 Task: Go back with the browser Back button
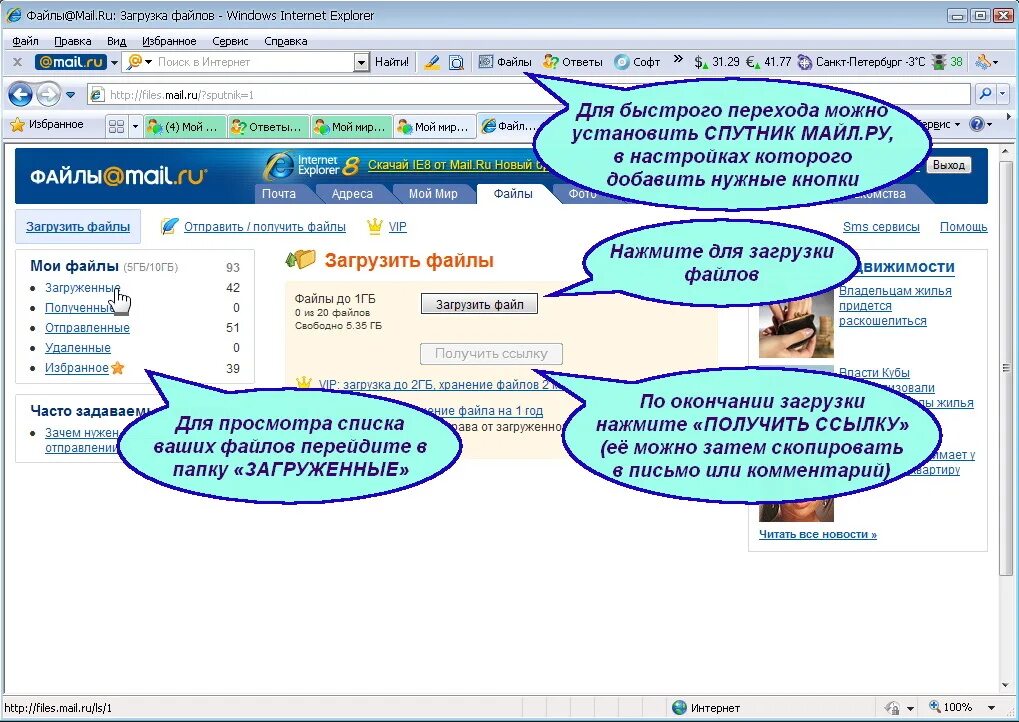click(x=20, y=95)
